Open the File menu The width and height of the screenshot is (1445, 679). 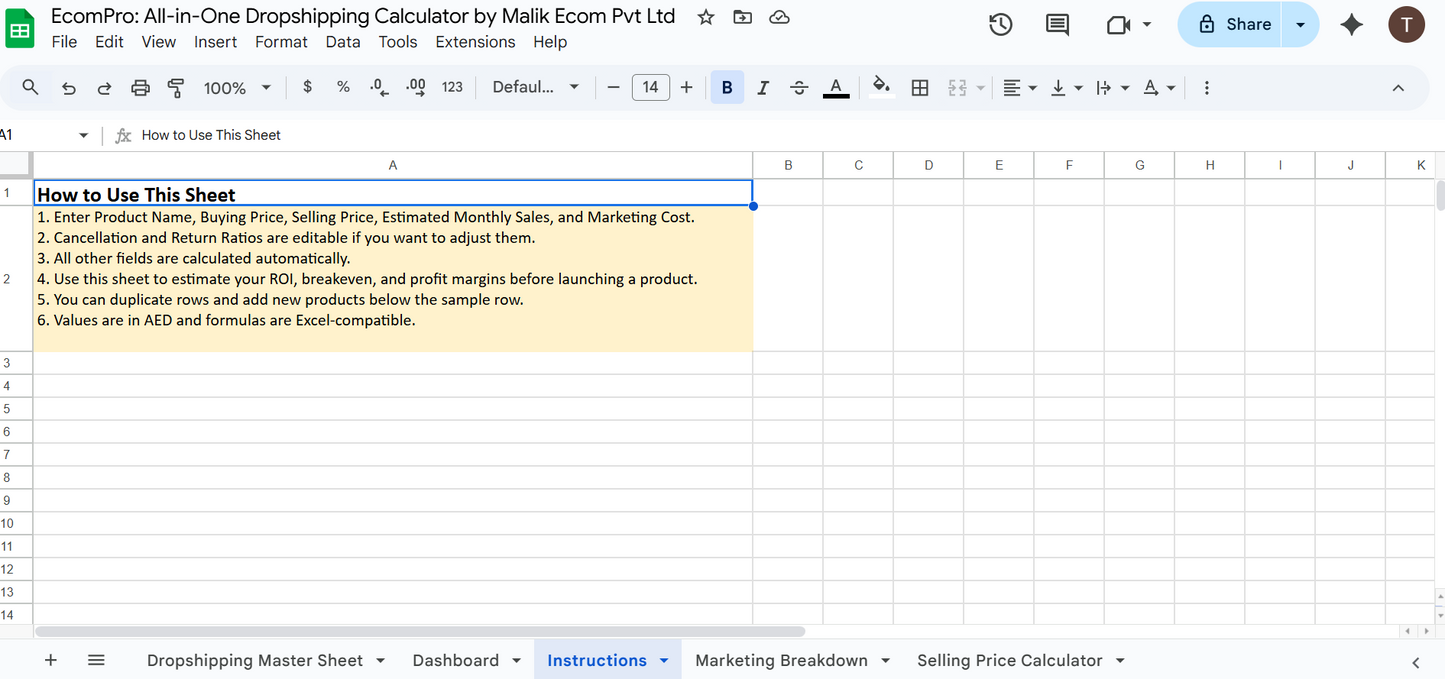pos(64,42)
